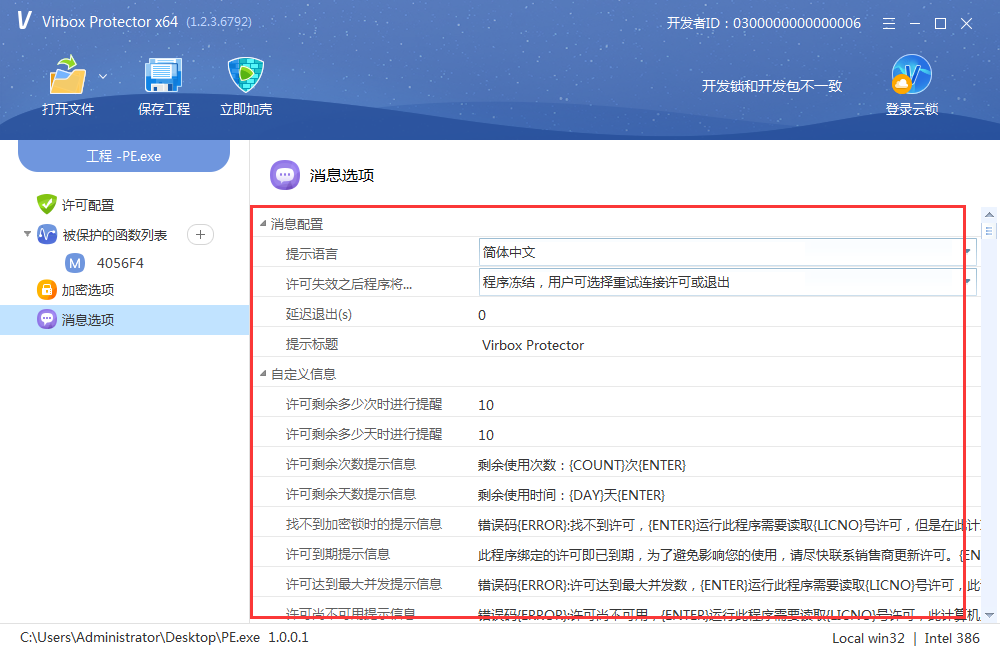The width and height of the screenshot is (1000, 650).
Task: Open the 许可失效之后程序将 dropdown
Action: pyautogui.click(x=727, y=282)
